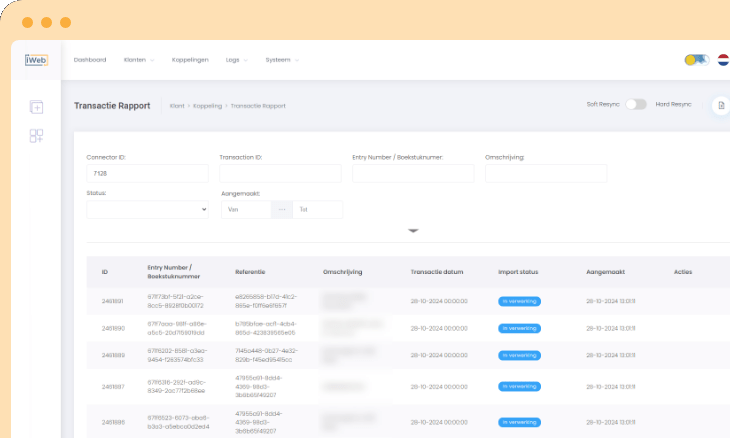This screenshot has height=438, width=730.
Task: Toggle the Soft Resync / Hard Resync switch
Action: [636, 105]
